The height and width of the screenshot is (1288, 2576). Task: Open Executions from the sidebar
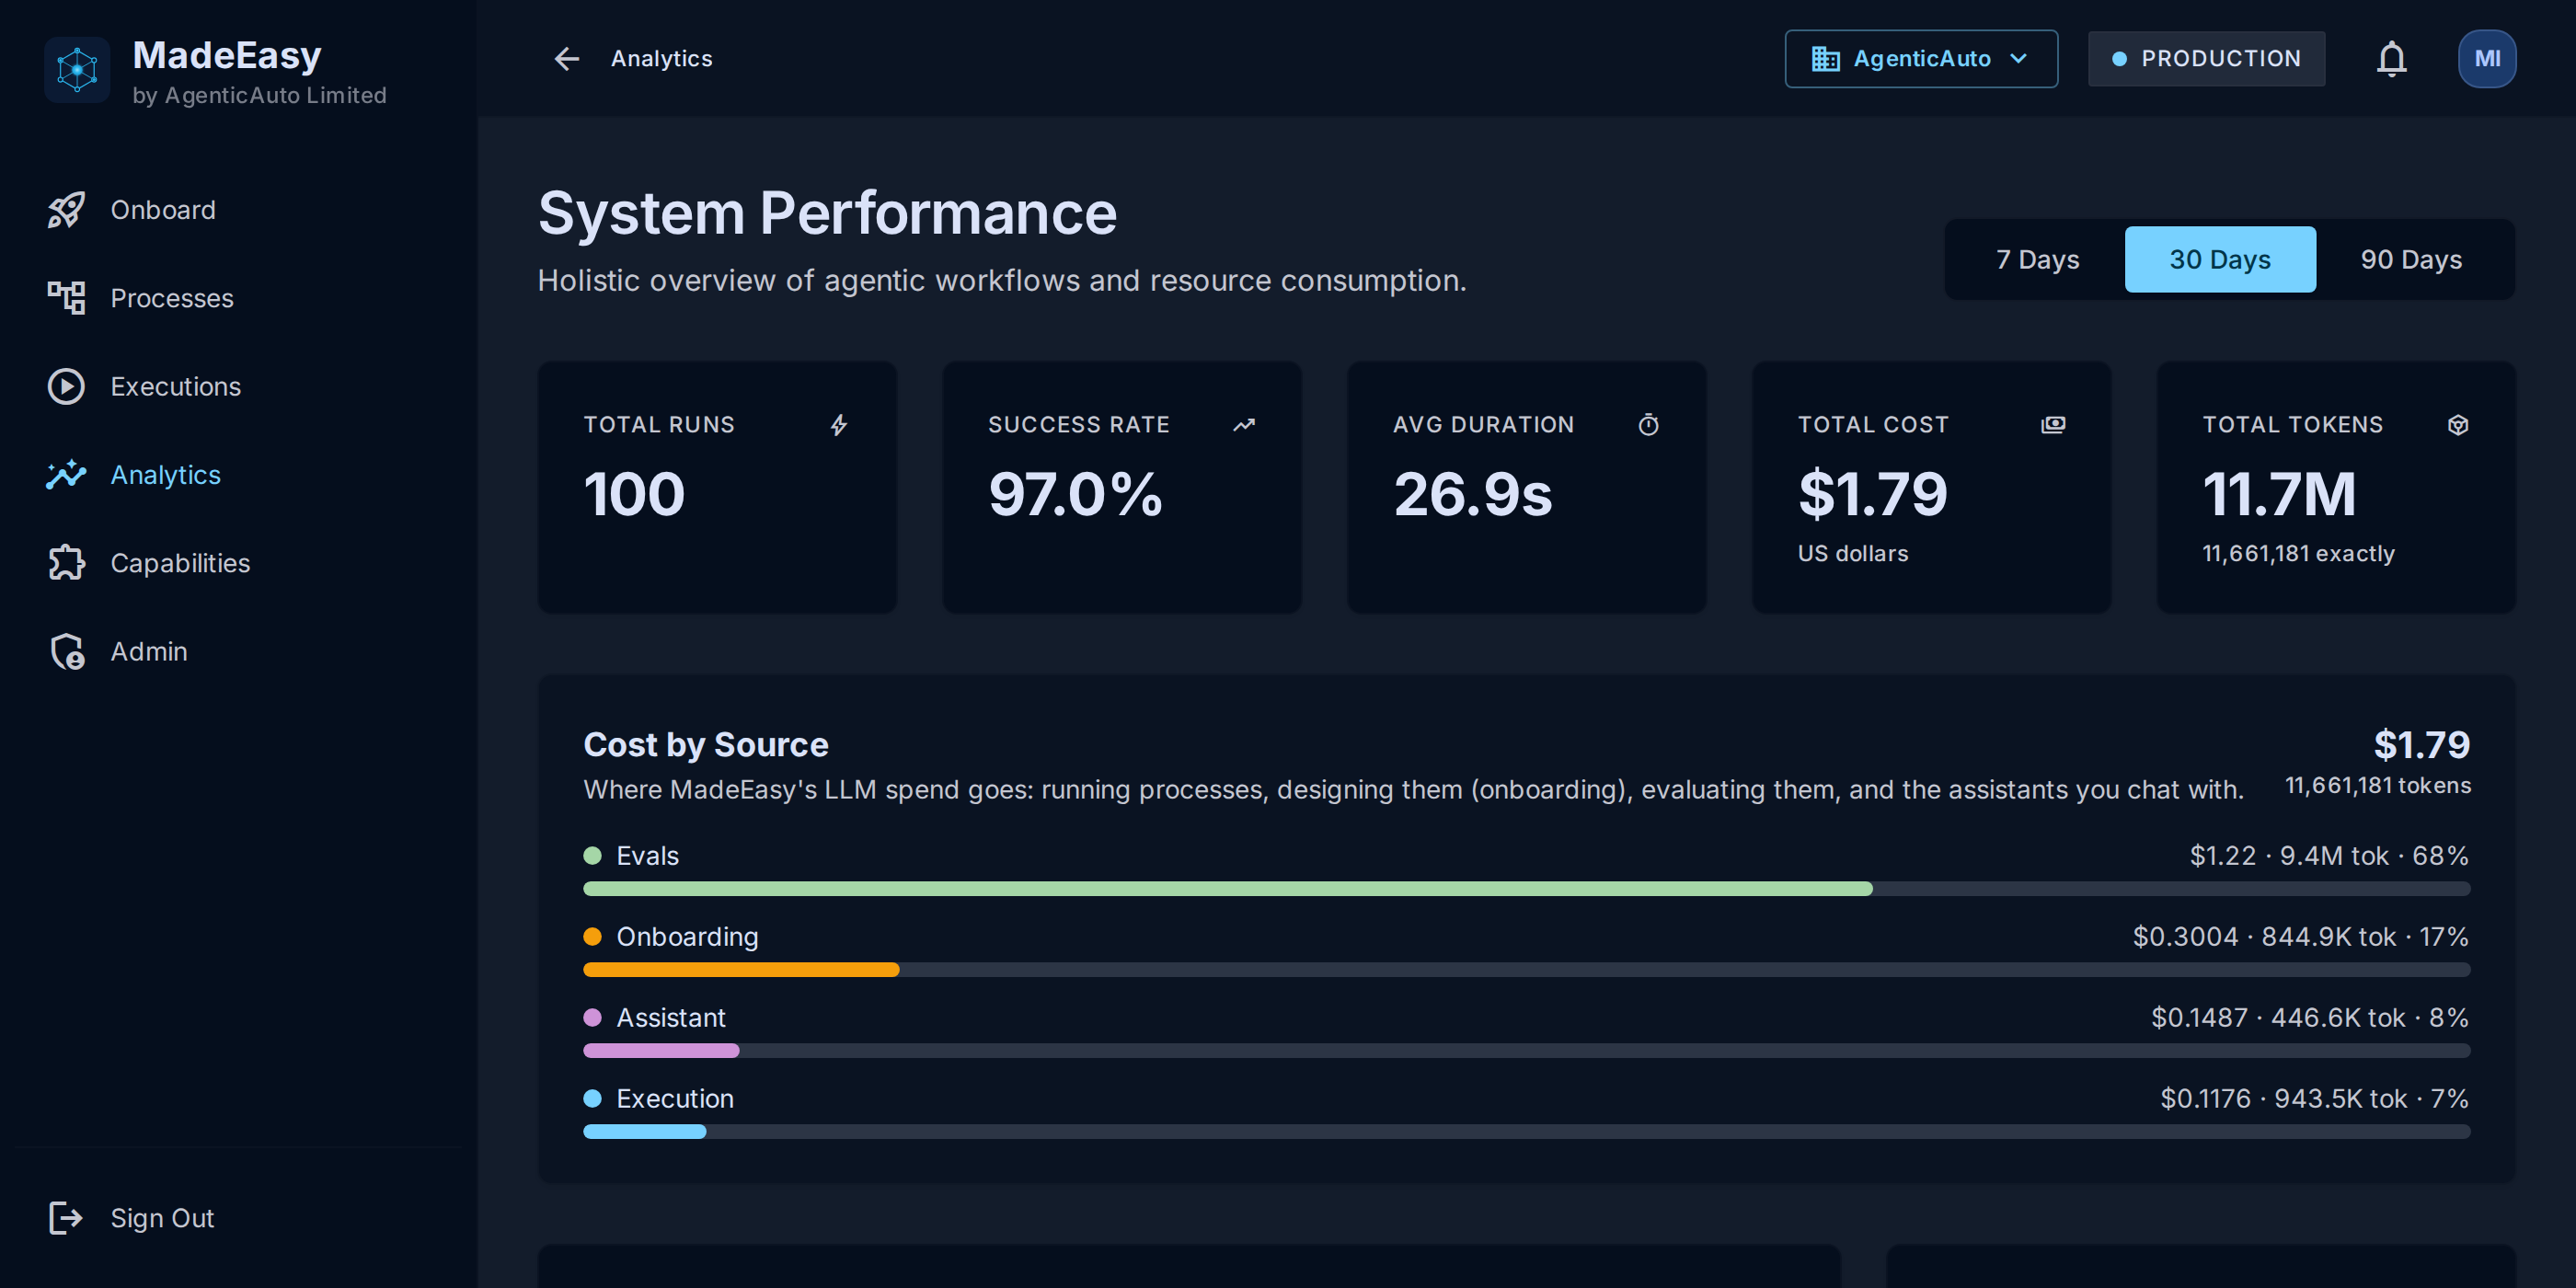pos(176,386)
